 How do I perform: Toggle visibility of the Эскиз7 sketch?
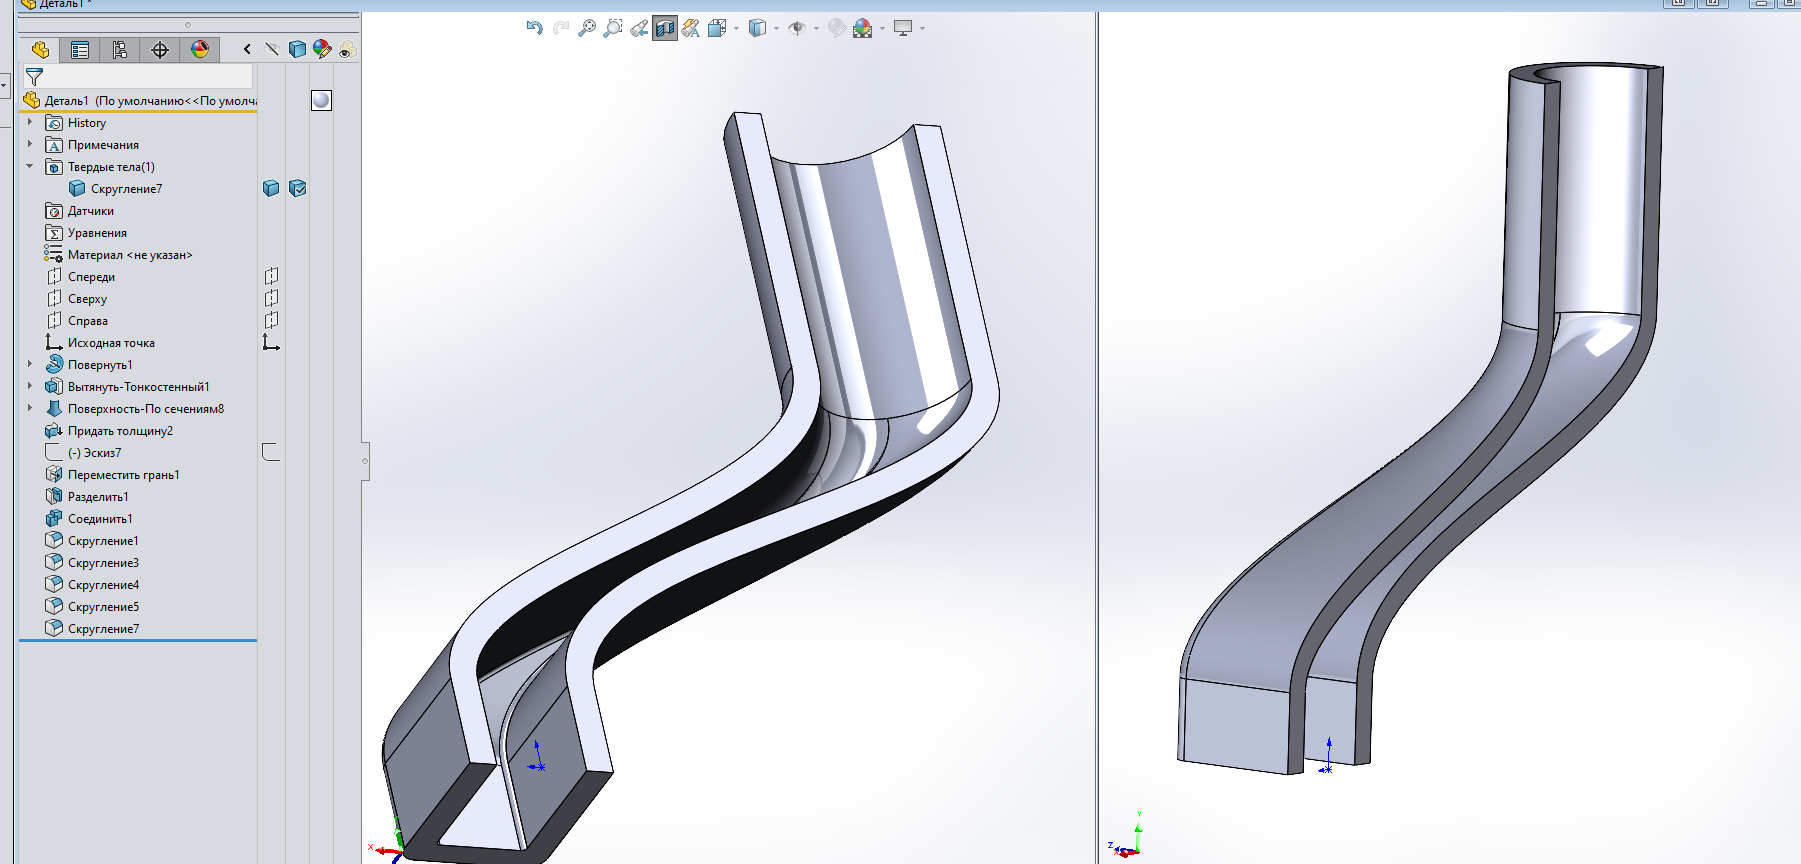pyautogui.click(x=271, y=452)
